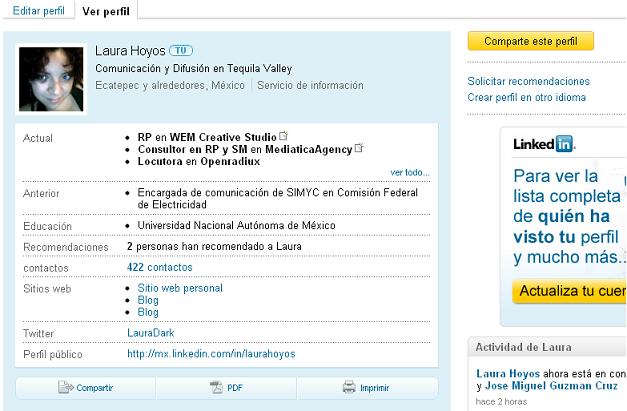This screenshot has width=627, height=411.
Task: Expand positions with ver todo link
Action: 410,172
